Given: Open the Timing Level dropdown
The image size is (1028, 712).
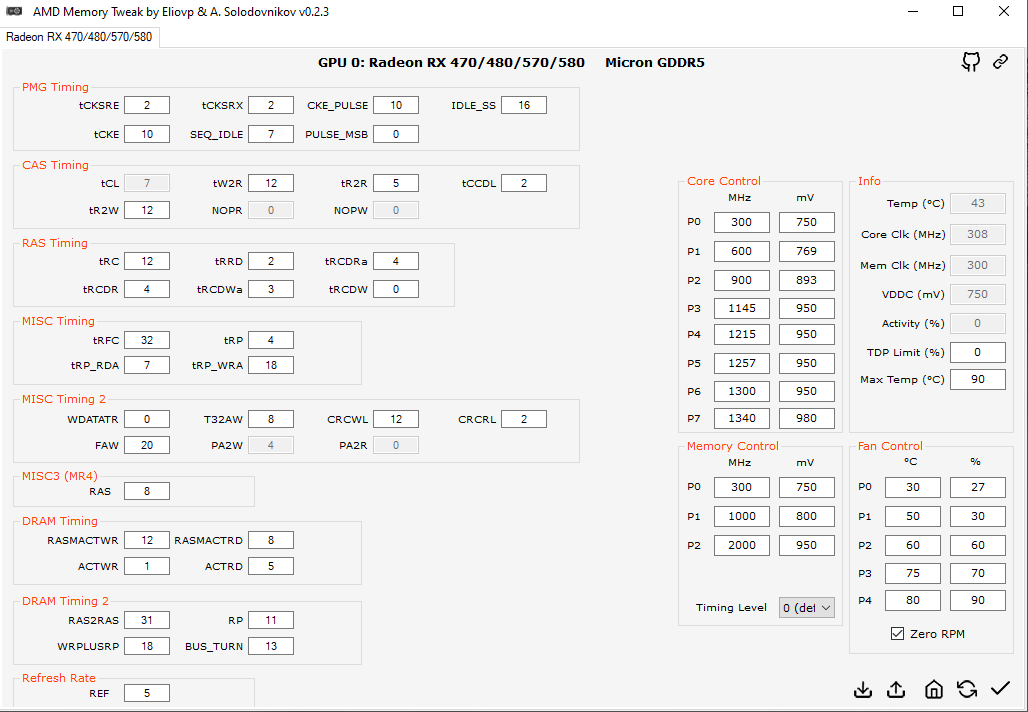Looking at the screenshot, I should pyautogui.click(x=806, y=608).
